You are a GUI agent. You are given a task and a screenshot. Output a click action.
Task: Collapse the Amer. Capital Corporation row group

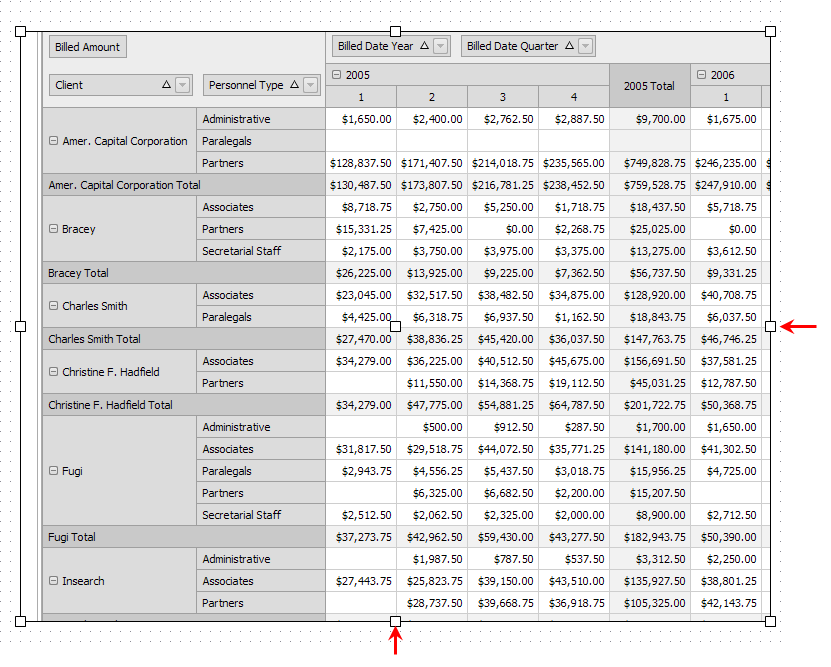[53, 141]
